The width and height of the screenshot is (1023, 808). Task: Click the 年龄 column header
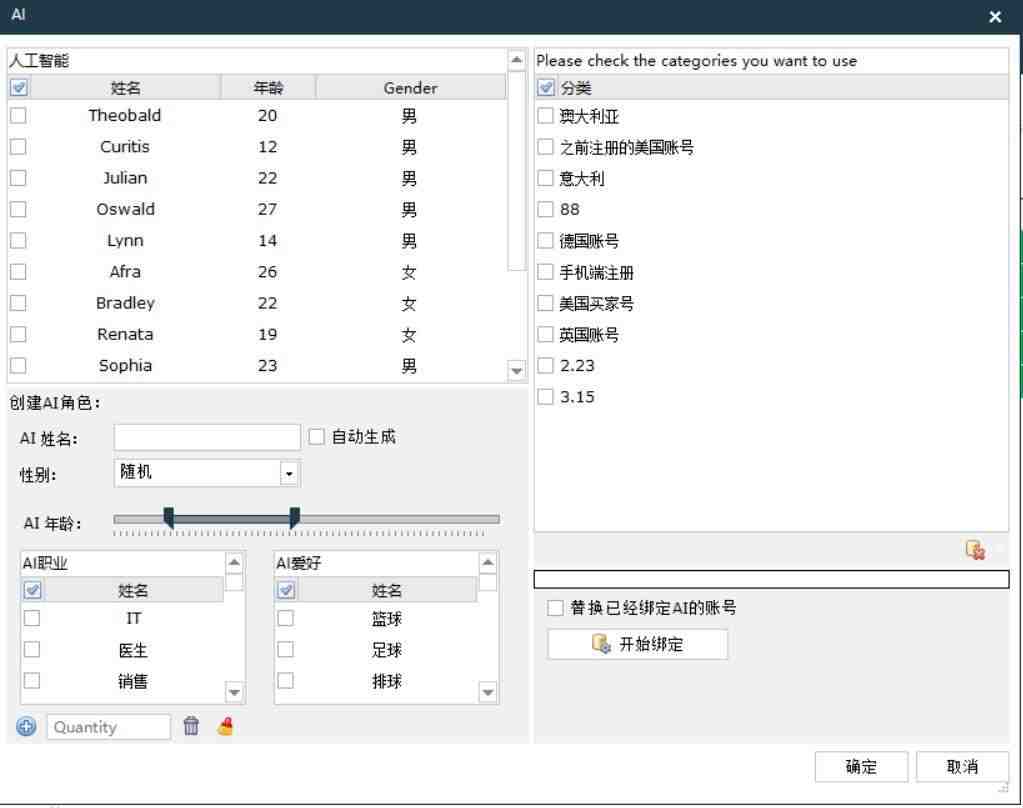[268, 87]
